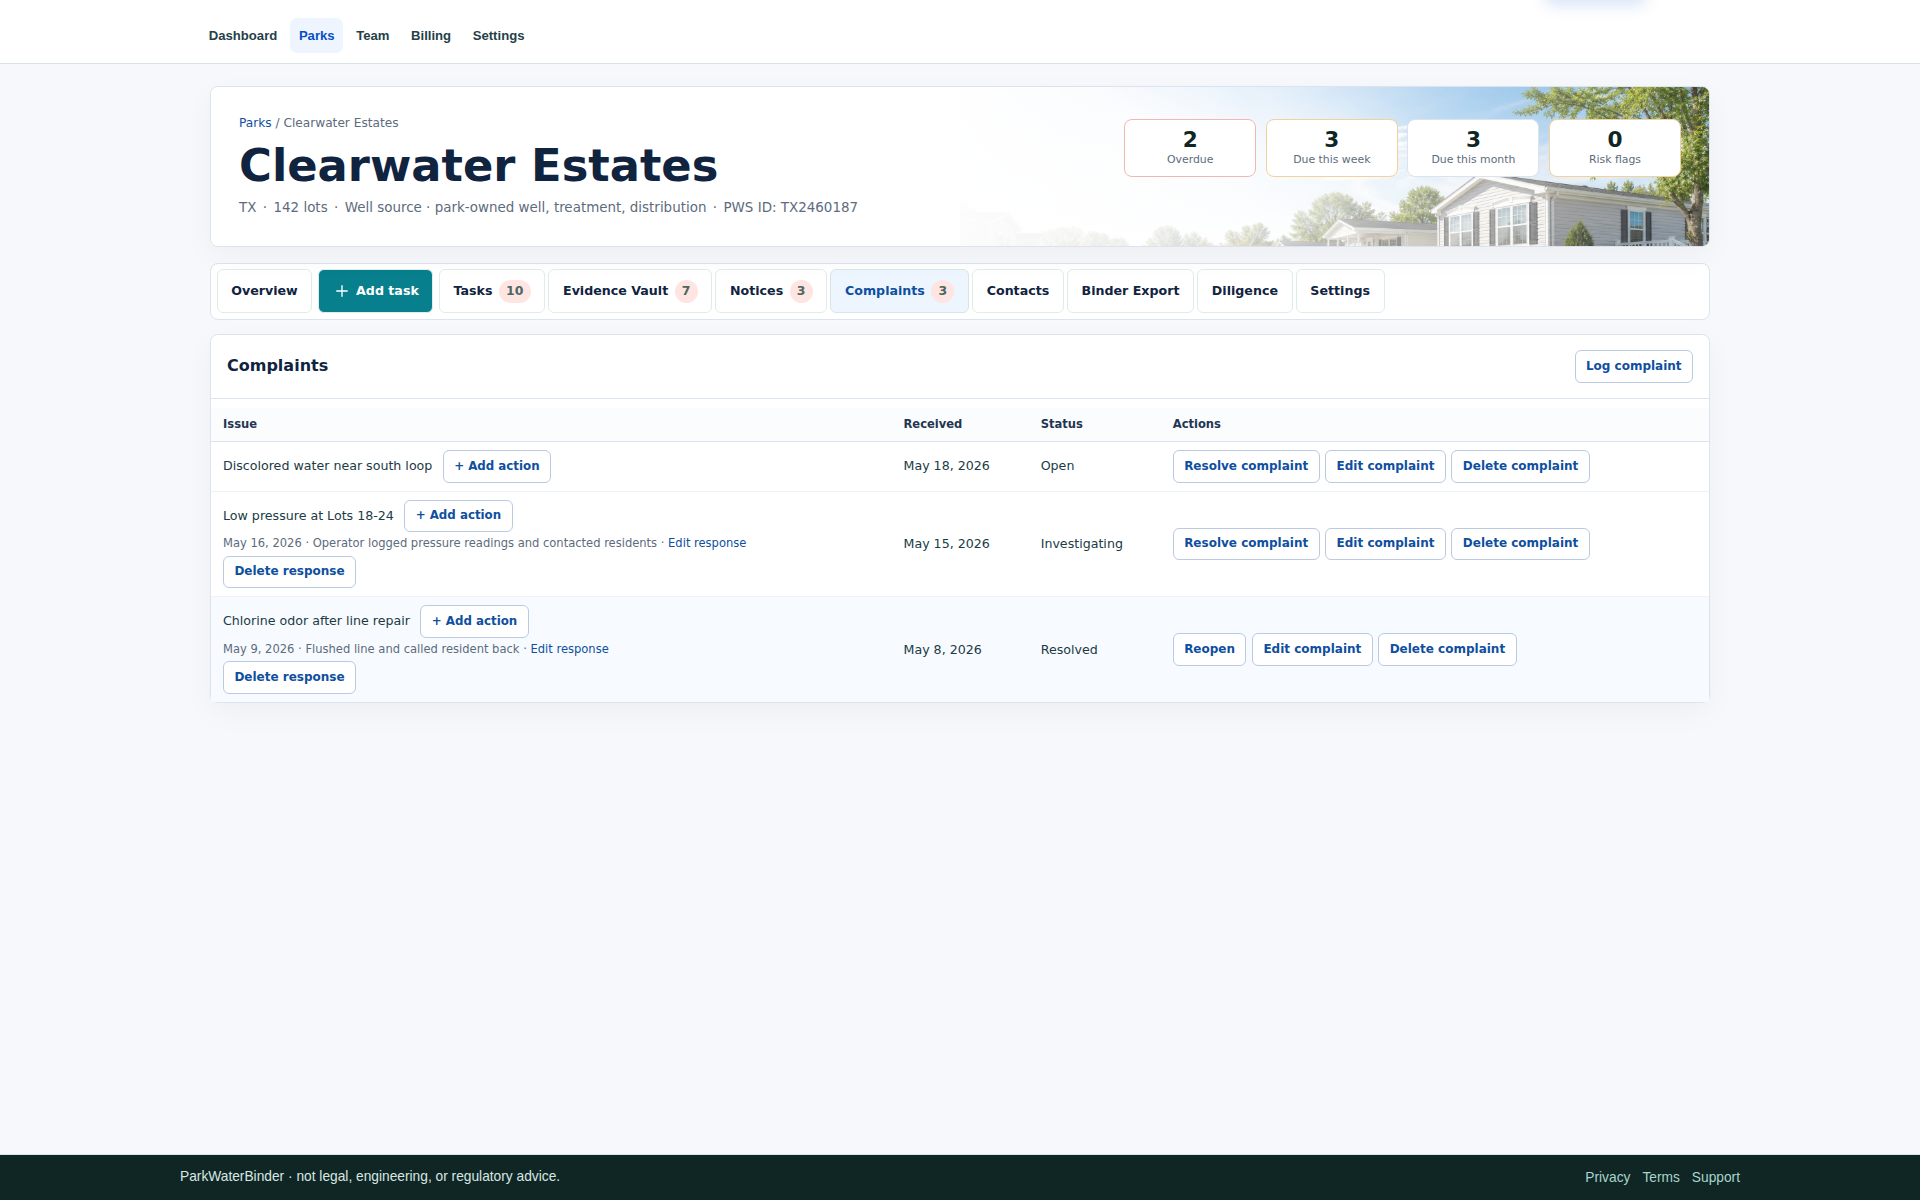Edit the Chlorine odor complaint
This screenshot has width=1920, height=1200.
pos(1312,649)
